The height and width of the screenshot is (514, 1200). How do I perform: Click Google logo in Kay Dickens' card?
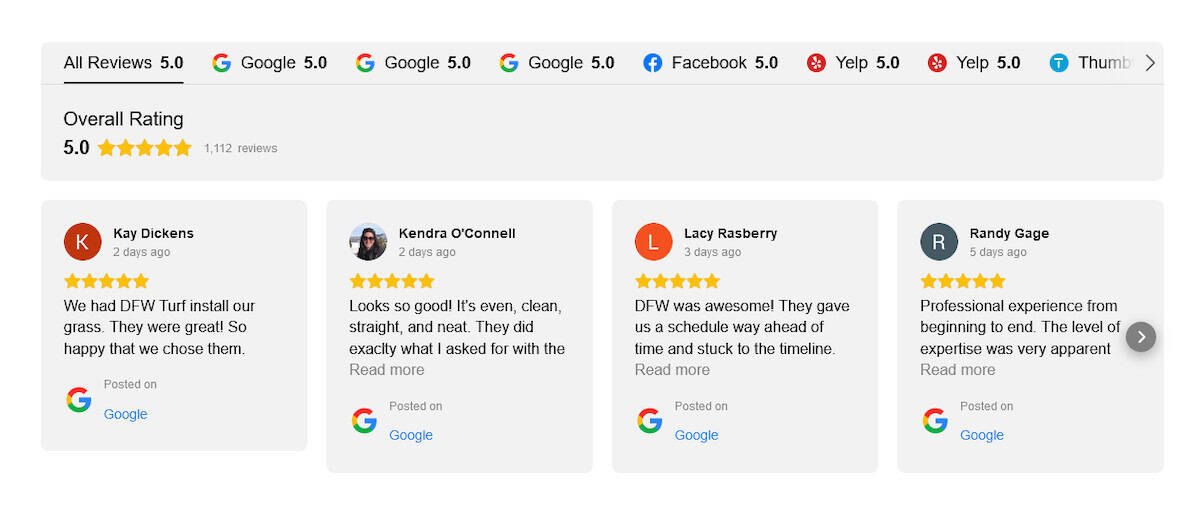(x=79, y=400)
